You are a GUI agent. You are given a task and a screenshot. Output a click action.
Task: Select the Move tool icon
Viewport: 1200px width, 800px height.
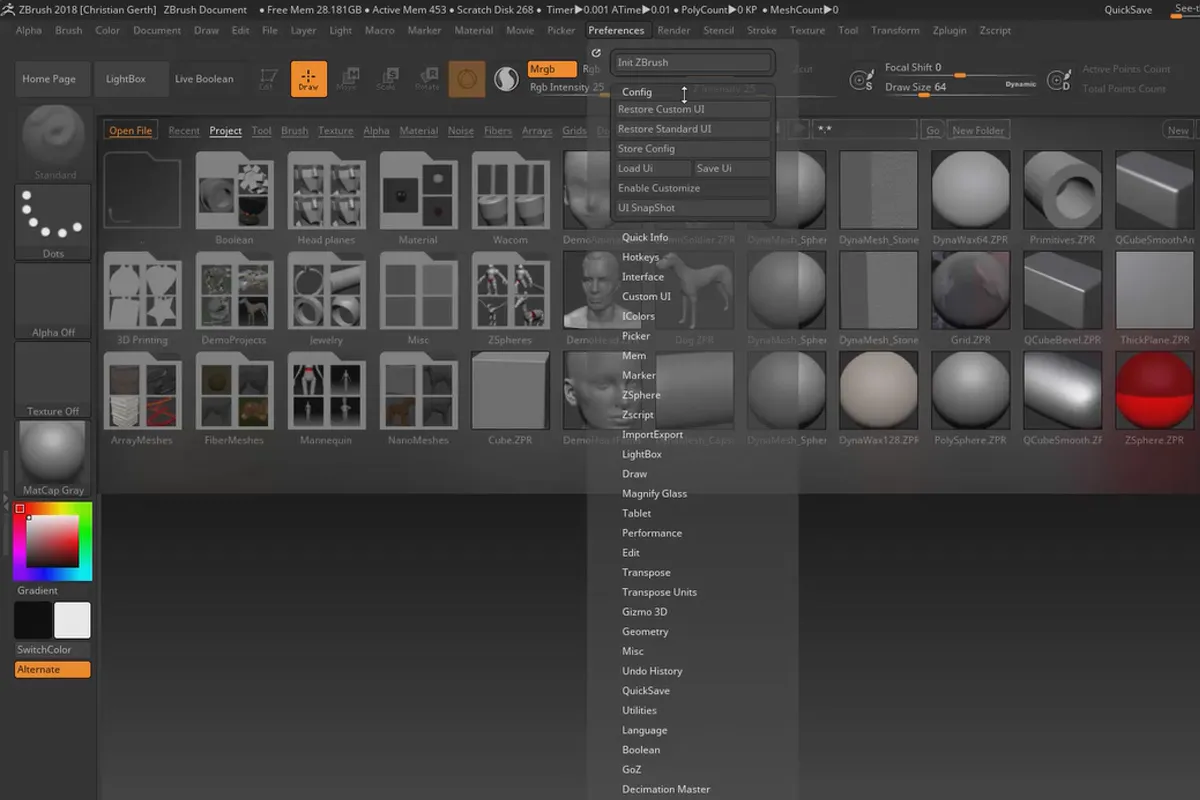click(347, 79)
